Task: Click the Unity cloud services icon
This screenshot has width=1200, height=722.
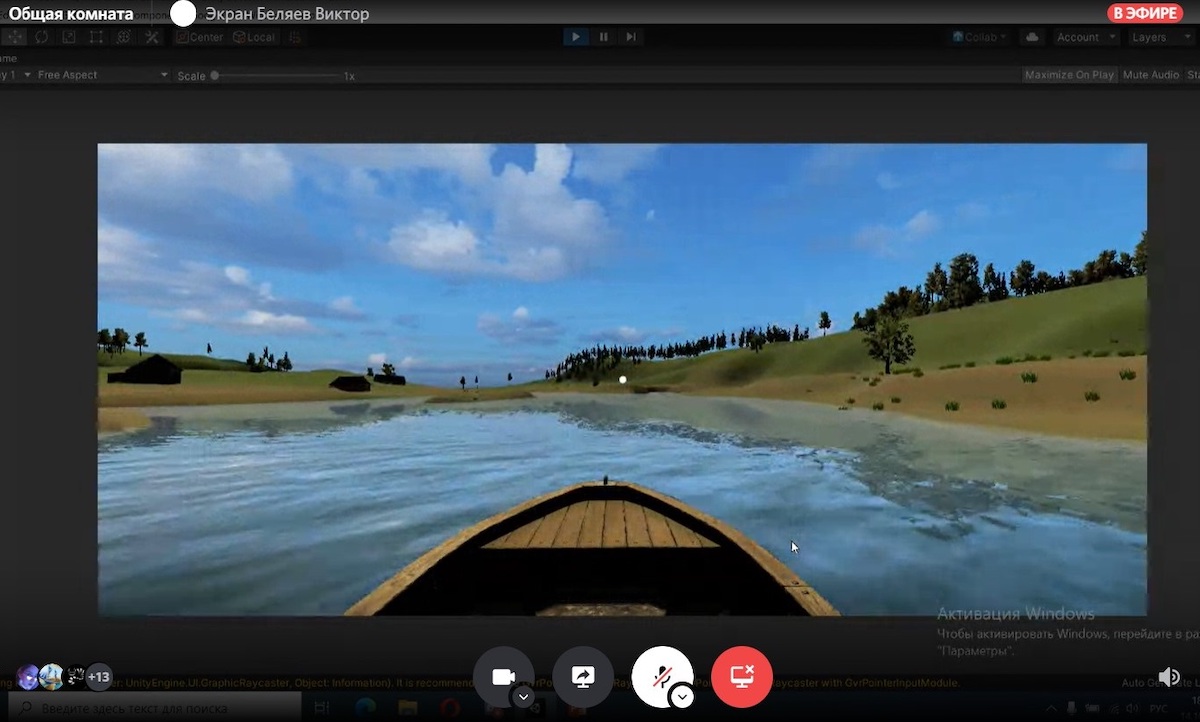Action: coord(1032,37)
